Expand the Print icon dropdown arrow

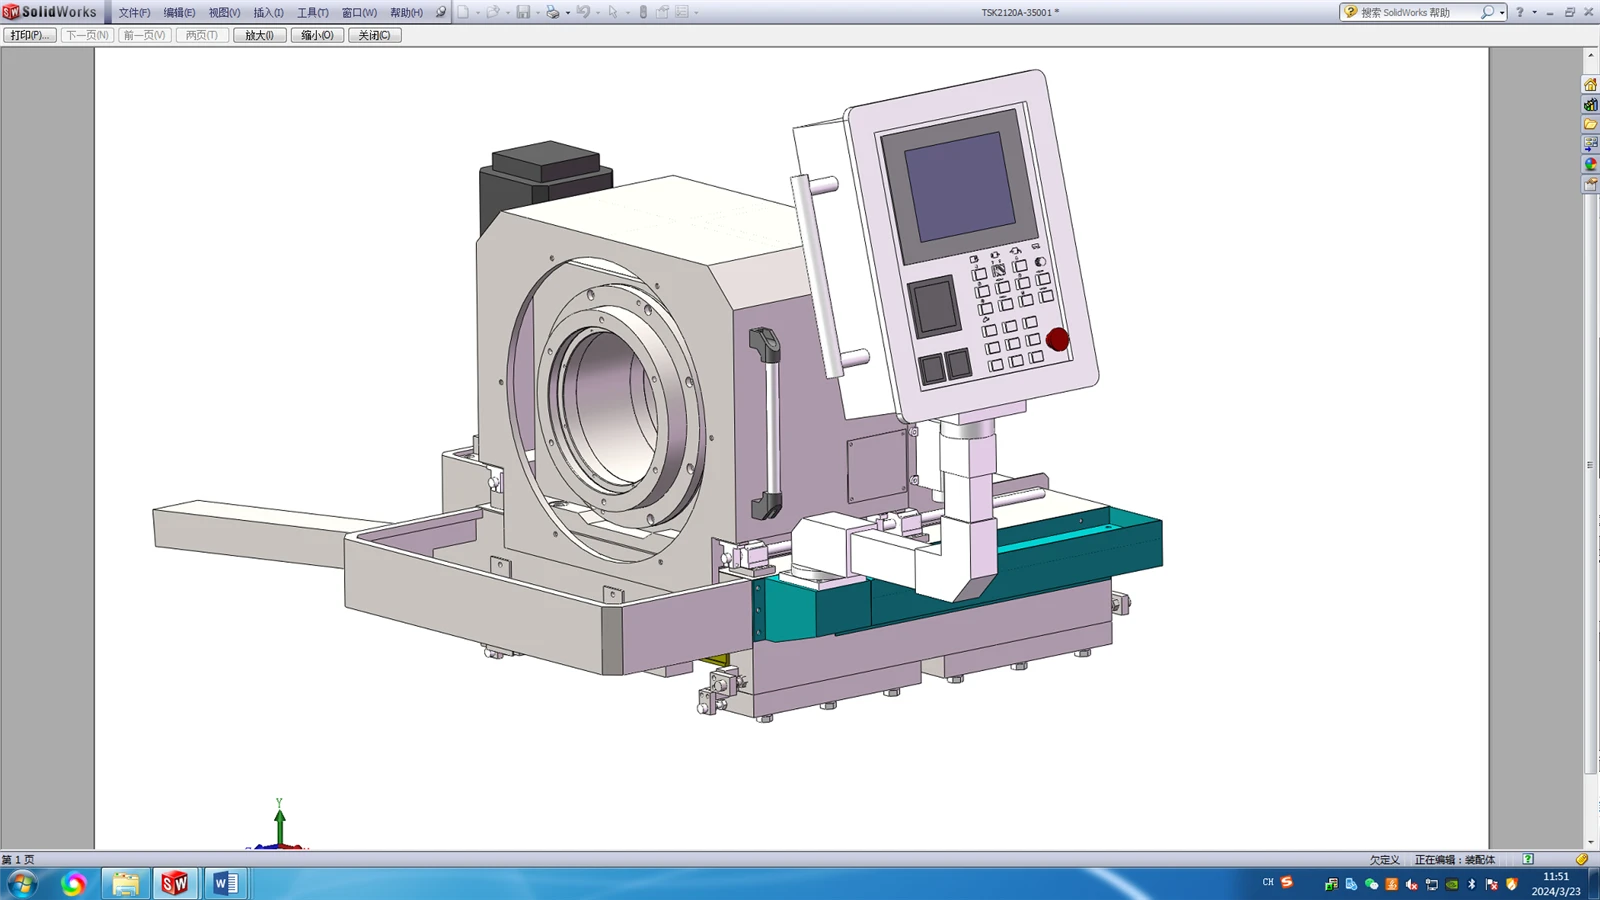[567, 13]
